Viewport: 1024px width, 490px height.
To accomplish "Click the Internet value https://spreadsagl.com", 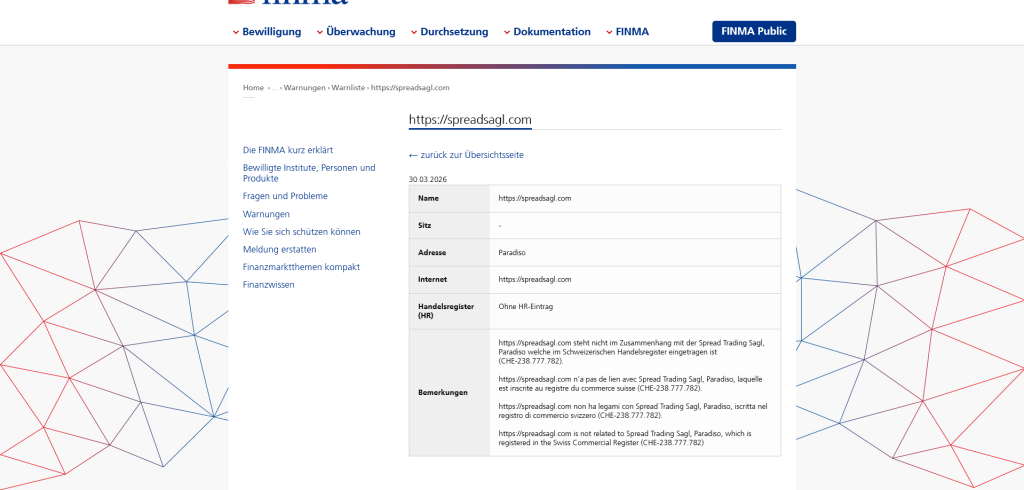I will [535, 280].
